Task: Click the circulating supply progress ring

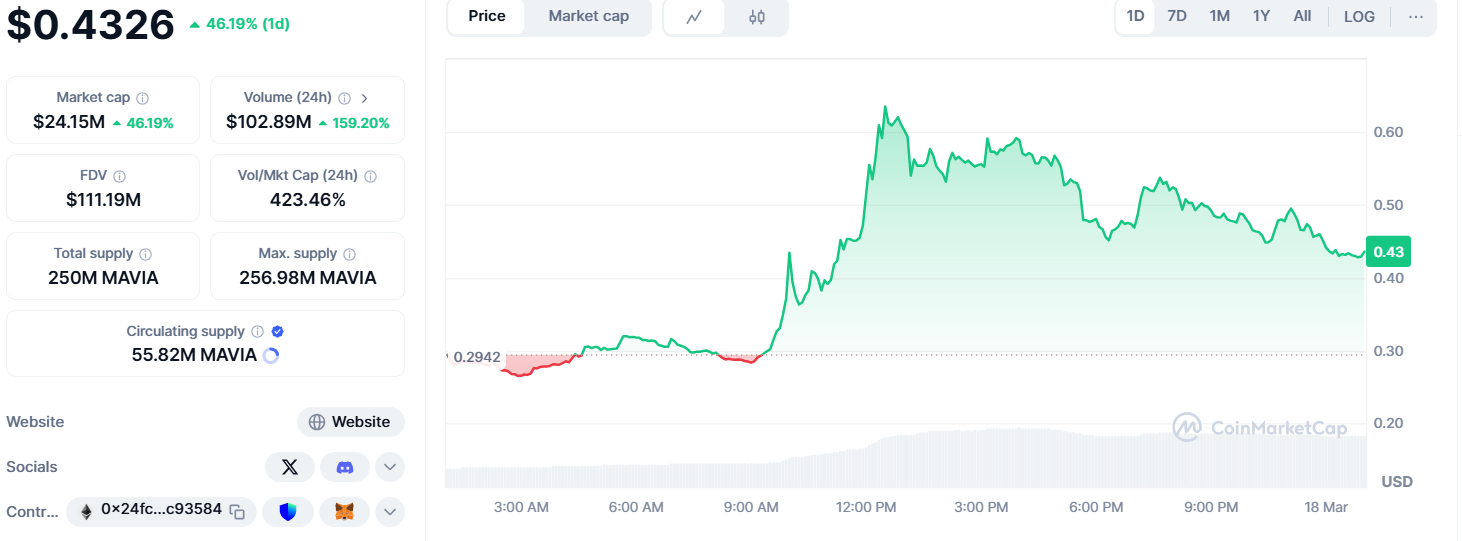Action: (270, 355)
